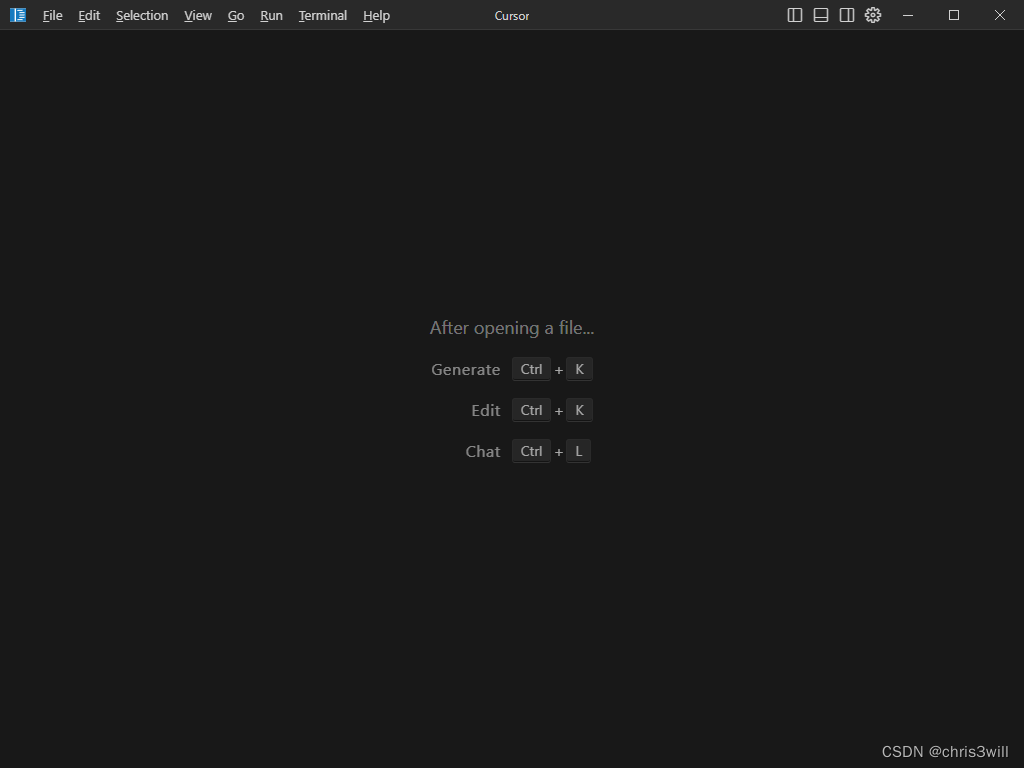Click the Cursor logo in the title bar
The width and height of the screenshot is (1024, 768).
[x=17, y=15]
